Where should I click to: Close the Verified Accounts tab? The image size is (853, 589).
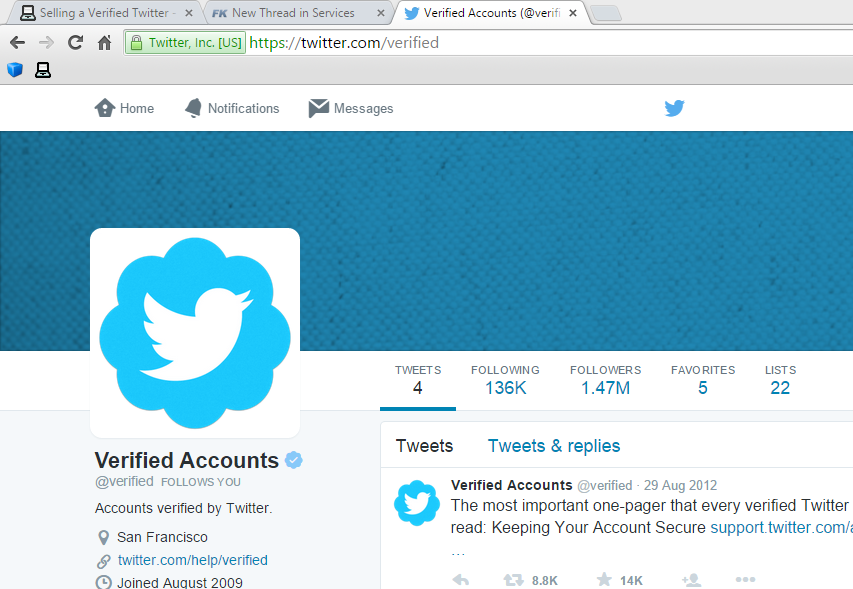(573, 13)
